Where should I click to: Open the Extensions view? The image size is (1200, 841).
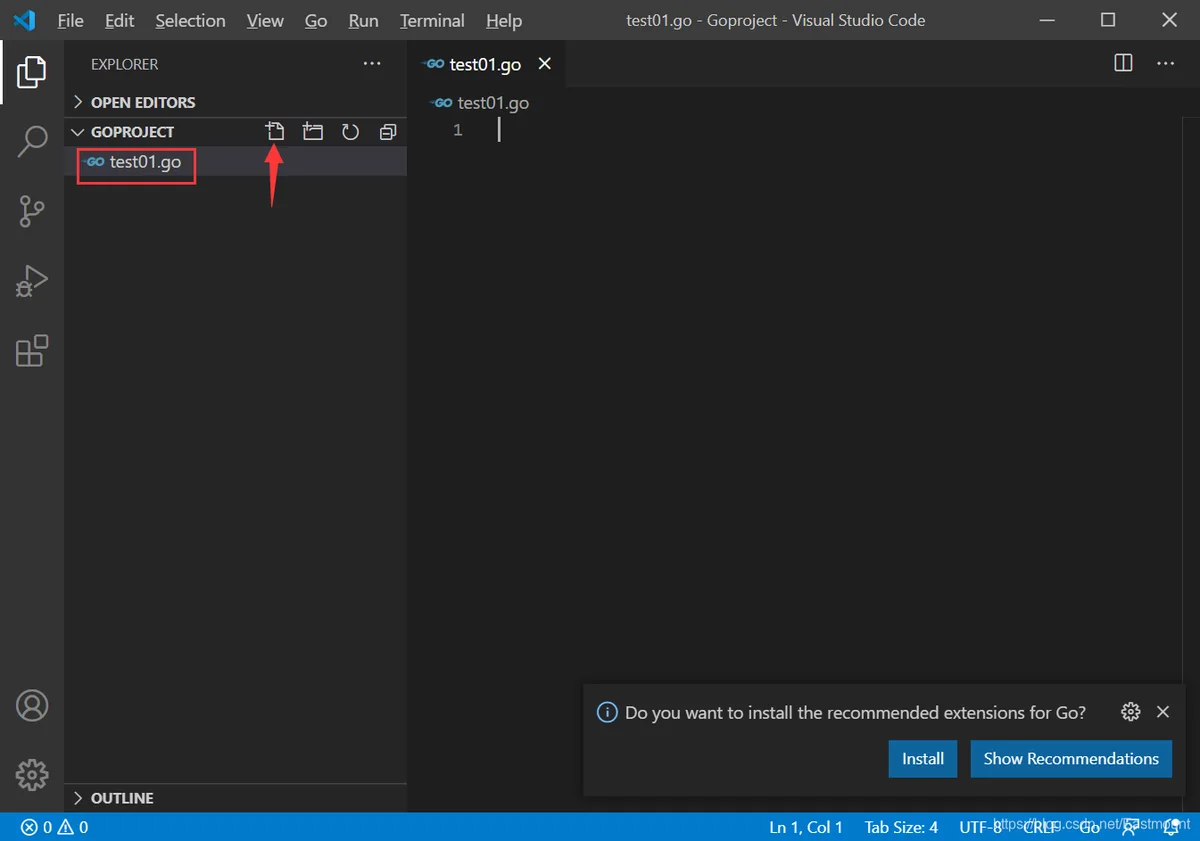click(32, 351)
